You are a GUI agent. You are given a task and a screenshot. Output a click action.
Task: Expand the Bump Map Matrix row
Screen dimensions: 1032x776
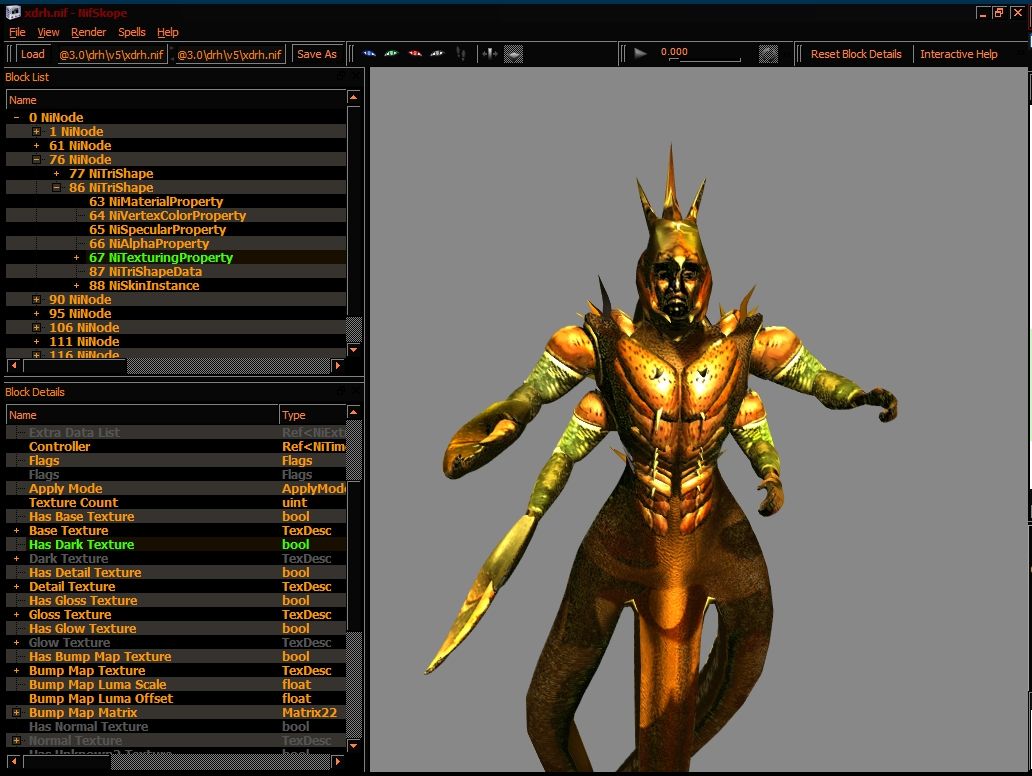tap(16, 713)
